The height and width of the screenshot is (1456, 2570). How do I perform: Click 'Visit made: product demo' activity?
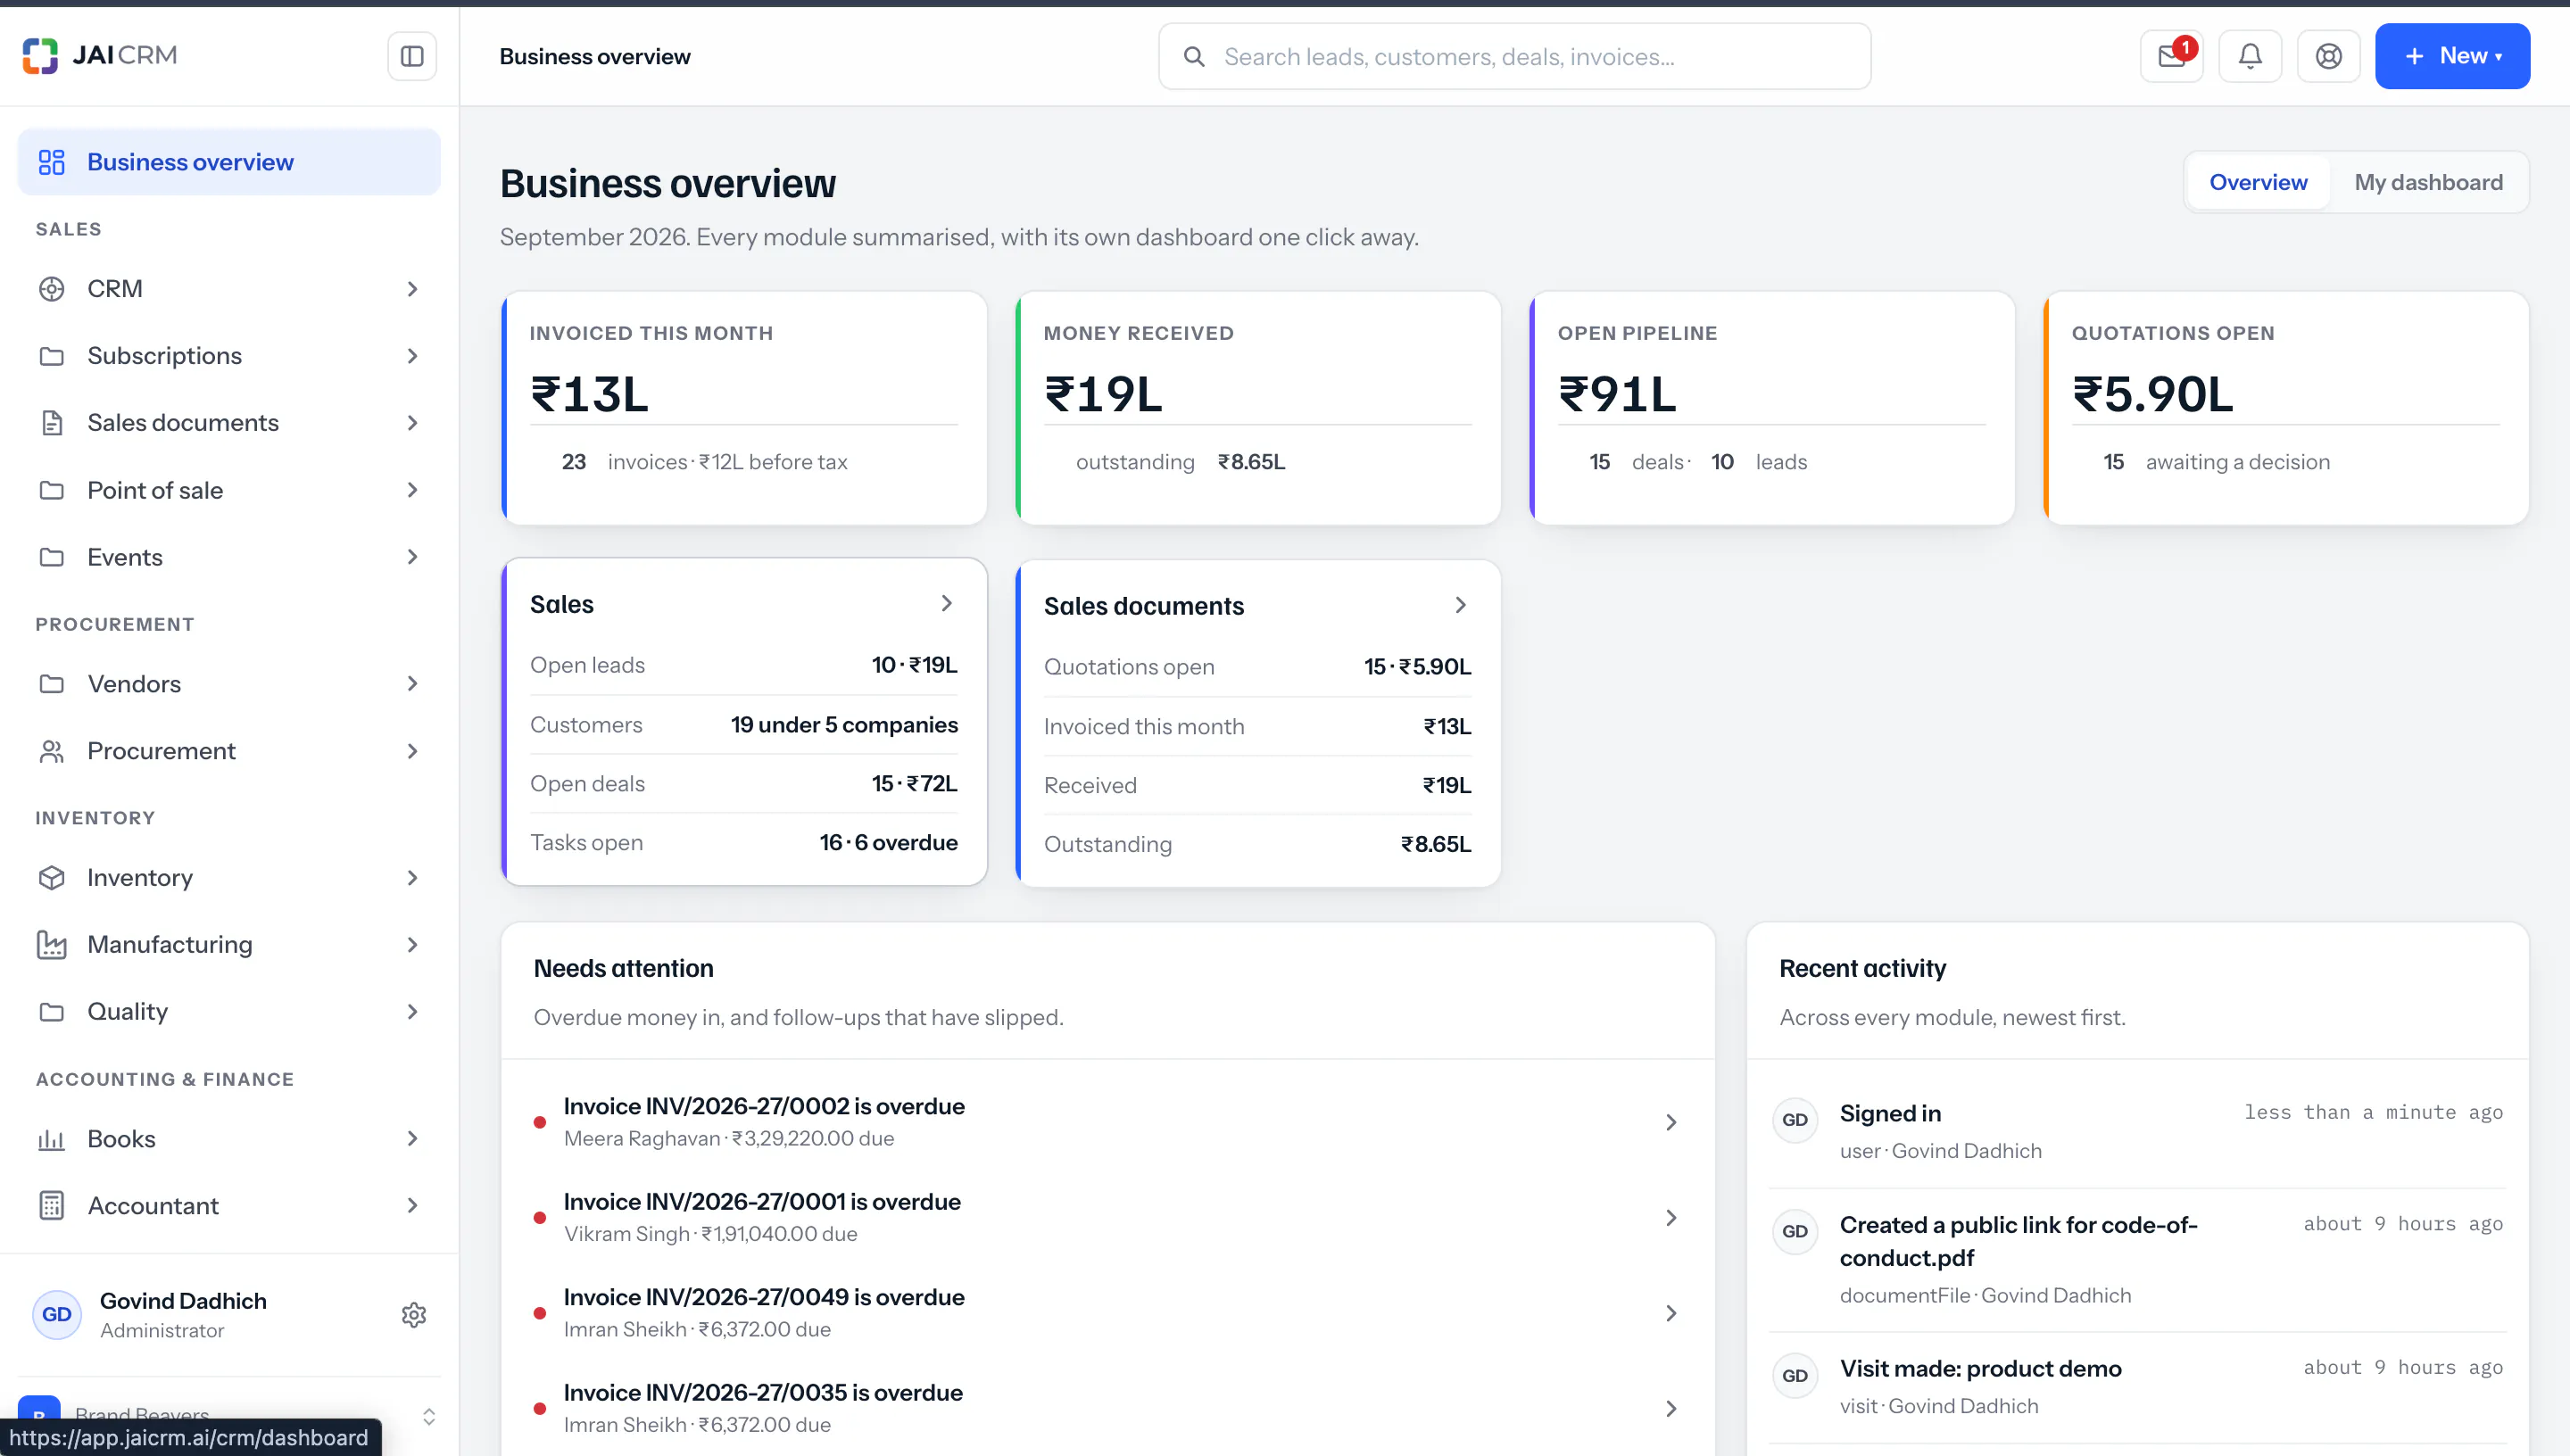click(2137, 1386)
